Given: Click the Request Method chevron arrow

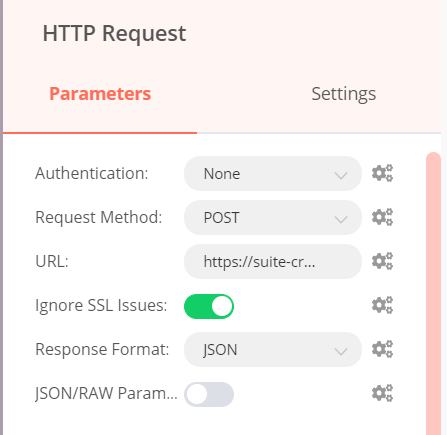Looking at the screenshot, I should tap(341, 219).
